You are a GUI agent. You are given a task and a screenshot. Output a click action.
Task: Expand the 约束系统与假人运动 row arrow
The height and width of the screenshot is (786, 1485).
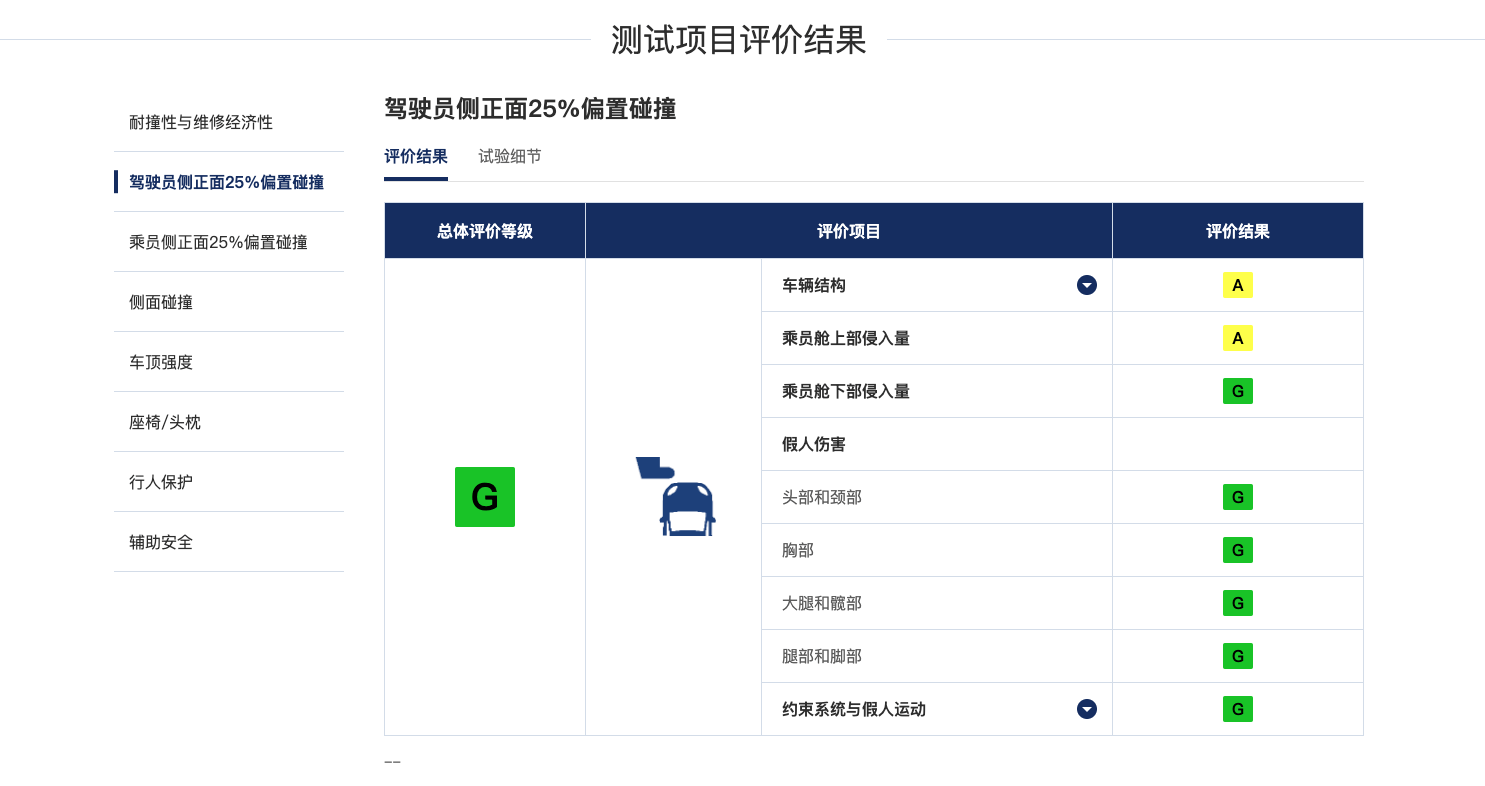point(1087,709)
